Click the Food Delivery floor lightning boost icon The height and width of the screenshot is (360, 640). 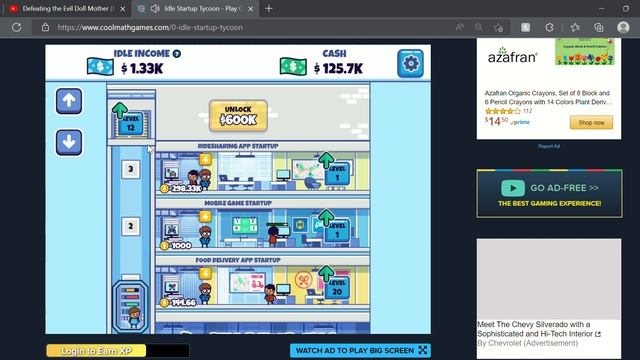click(205, 273)
